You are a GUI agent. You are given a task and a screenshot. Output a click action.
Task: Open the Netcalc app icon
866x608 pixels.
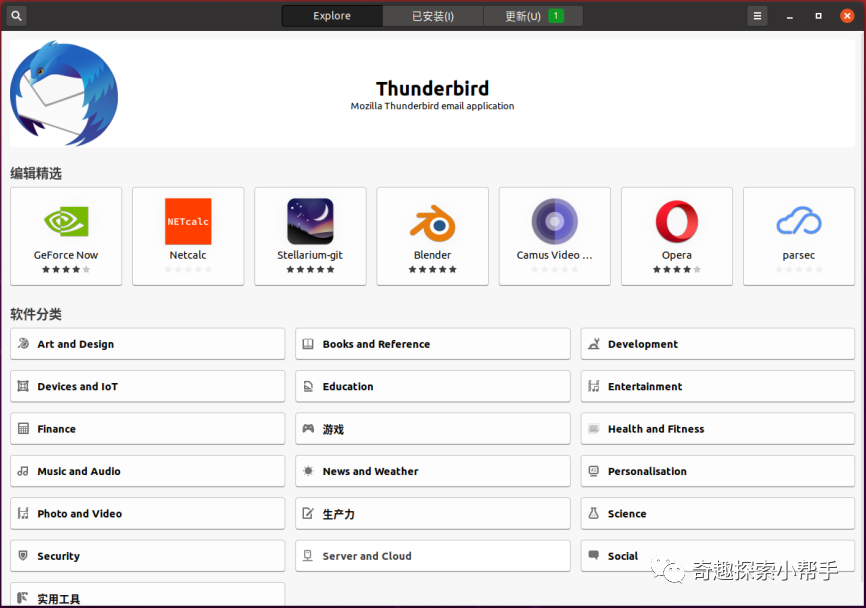[x=188, y=221]
